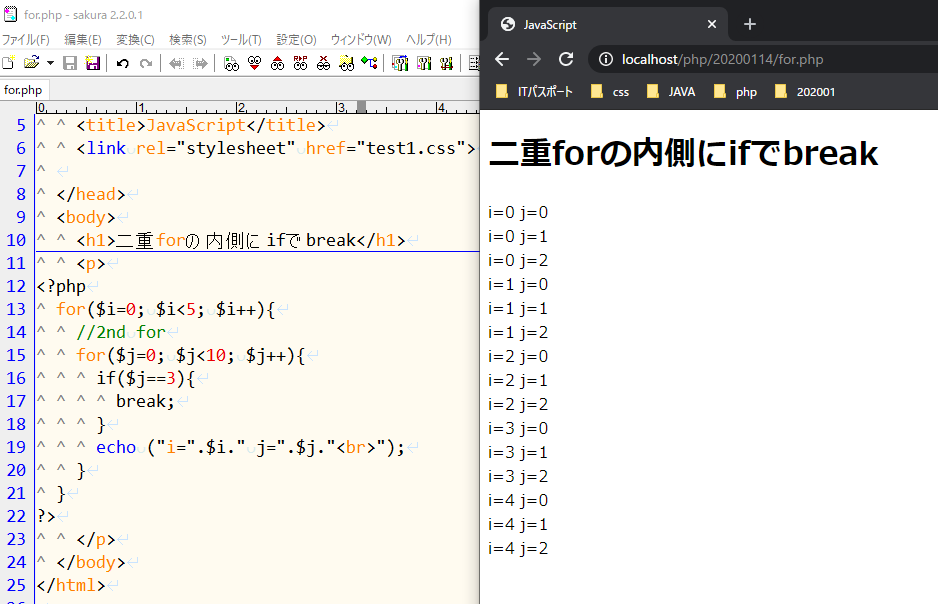This screenshot has height=604, width=938.
Task: Click the Grep search folder icon
Action: click(346, 63)
